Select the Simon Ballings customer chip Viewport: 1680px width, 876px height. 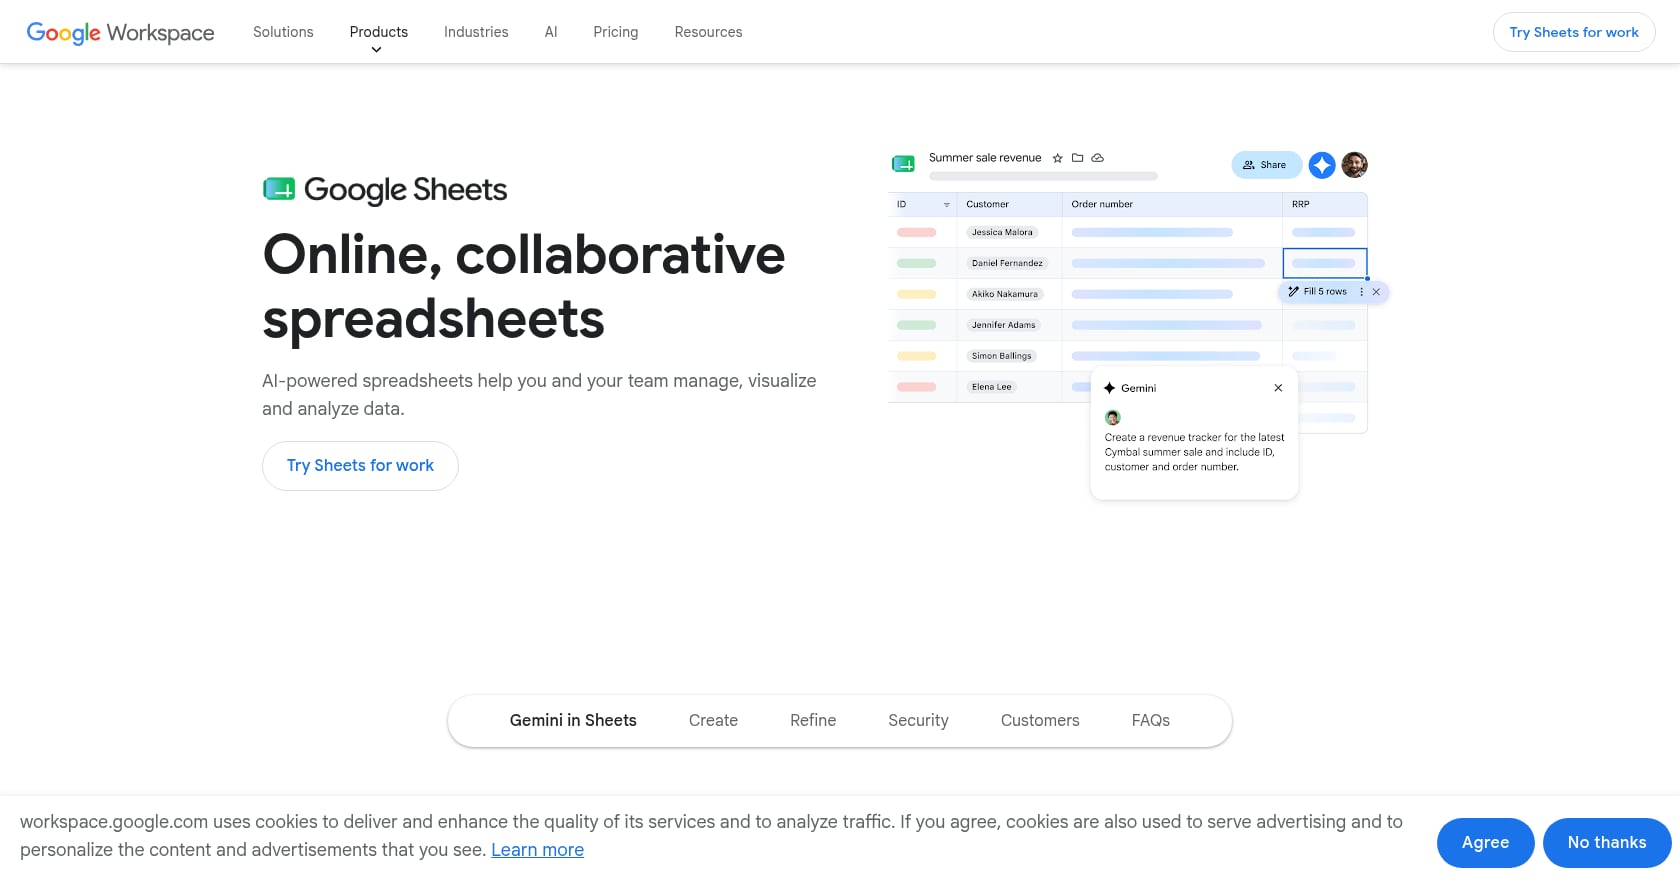1001,356
